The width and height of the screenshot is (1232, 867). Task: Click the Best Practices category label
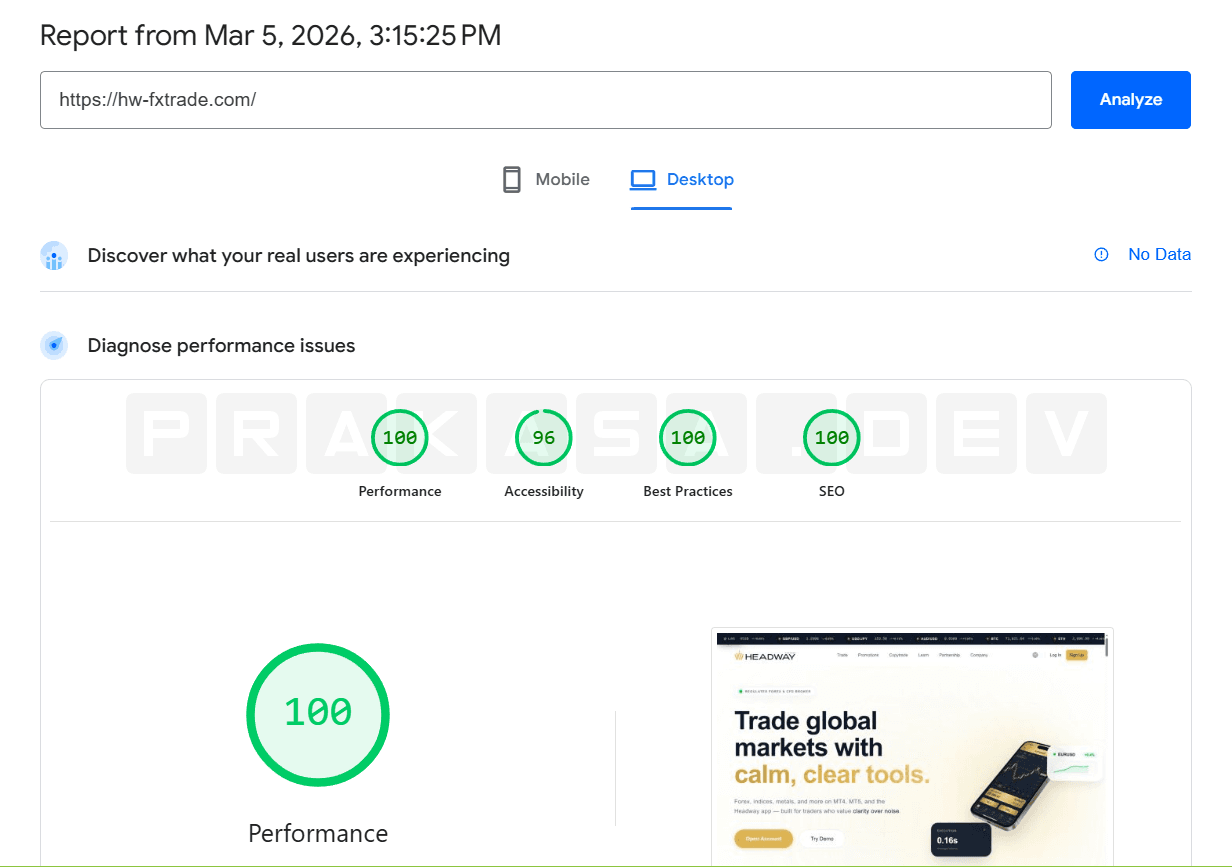(x=688, y=491)
